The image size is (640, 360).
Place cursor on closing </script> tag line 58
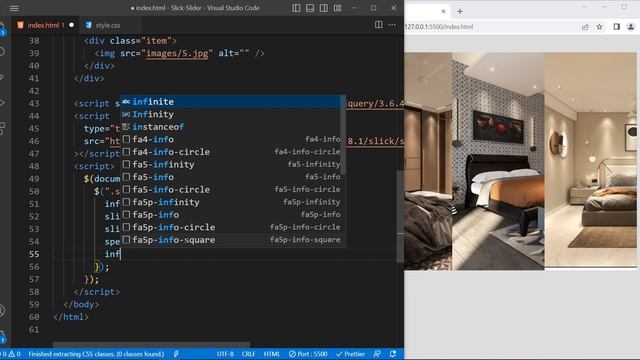pyautogui.click(x=97, y=292)
